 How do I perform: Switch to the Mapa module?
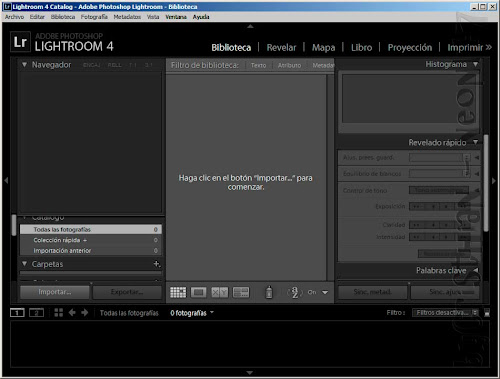tap(324, 48)
